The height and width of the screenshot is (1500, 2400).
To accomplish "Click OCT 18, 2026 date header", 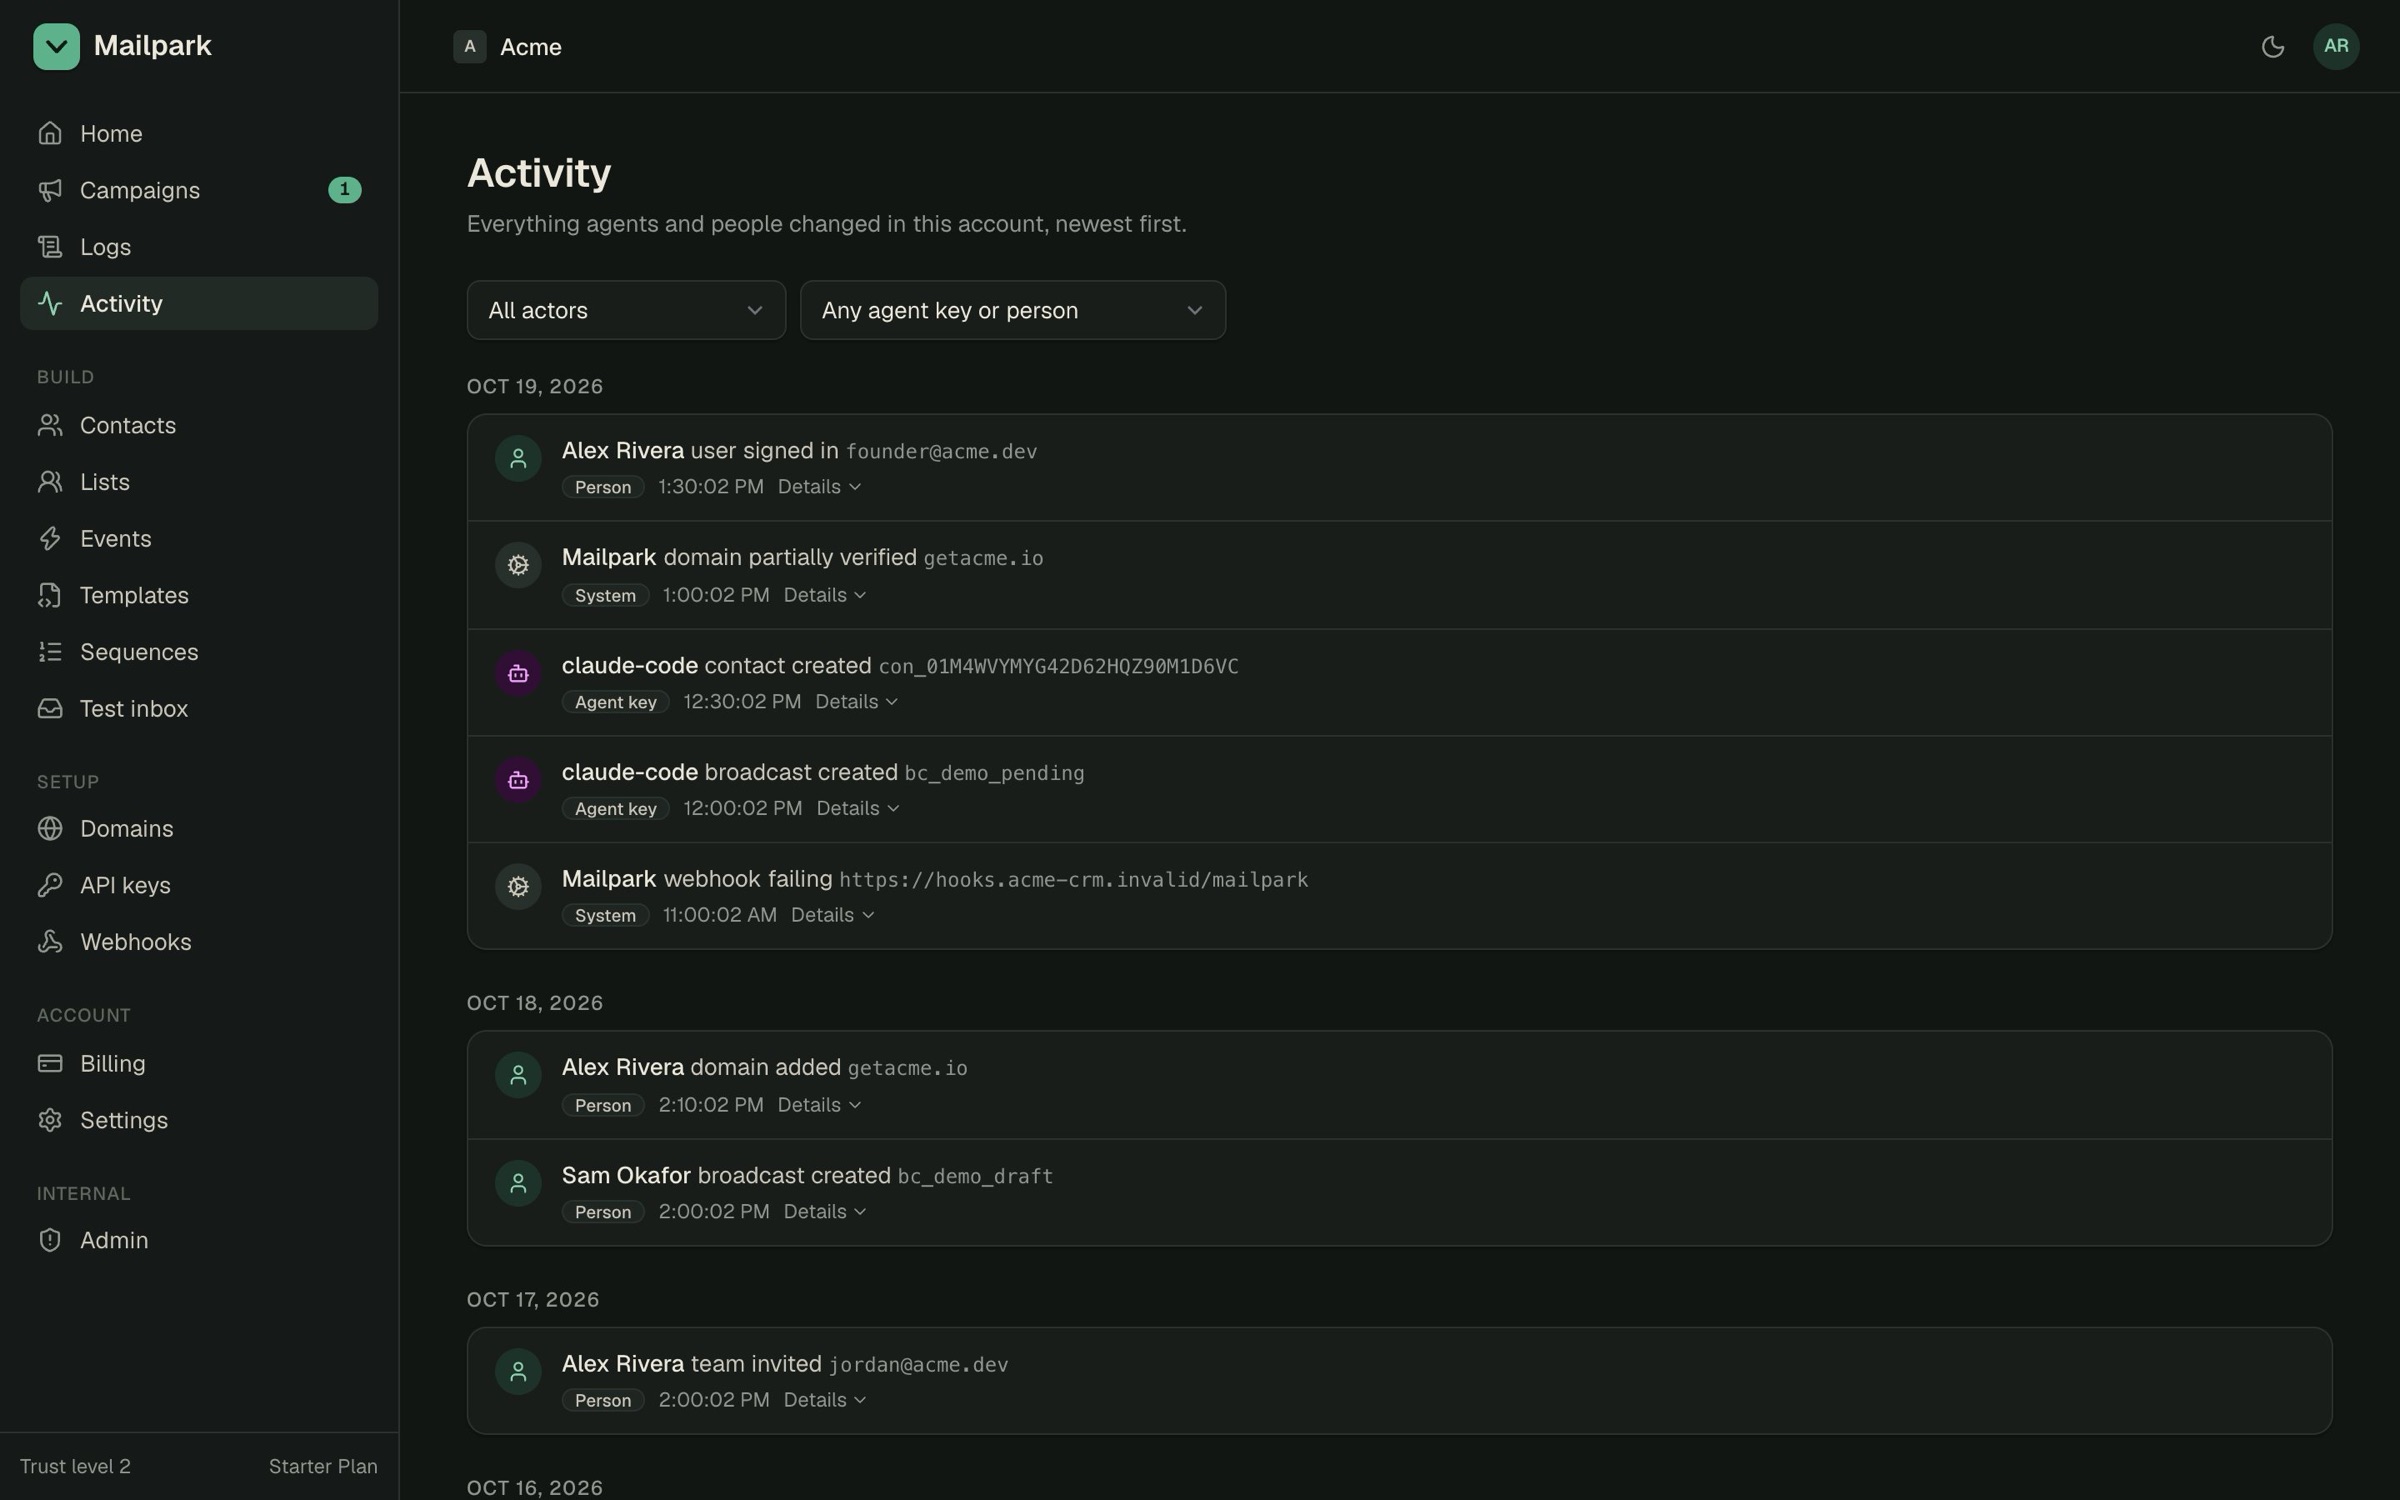I will coord(535,1003).
